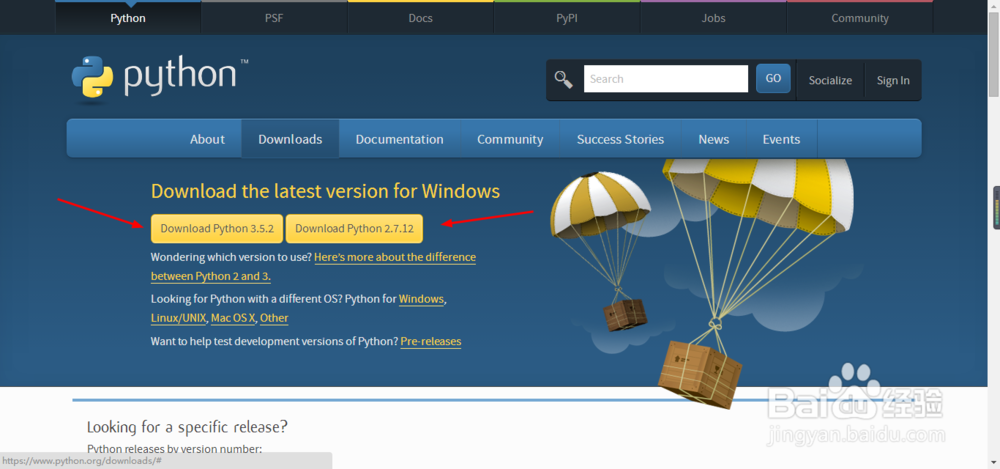
Task: Follow the Other OS link
Action: point(274,318)
